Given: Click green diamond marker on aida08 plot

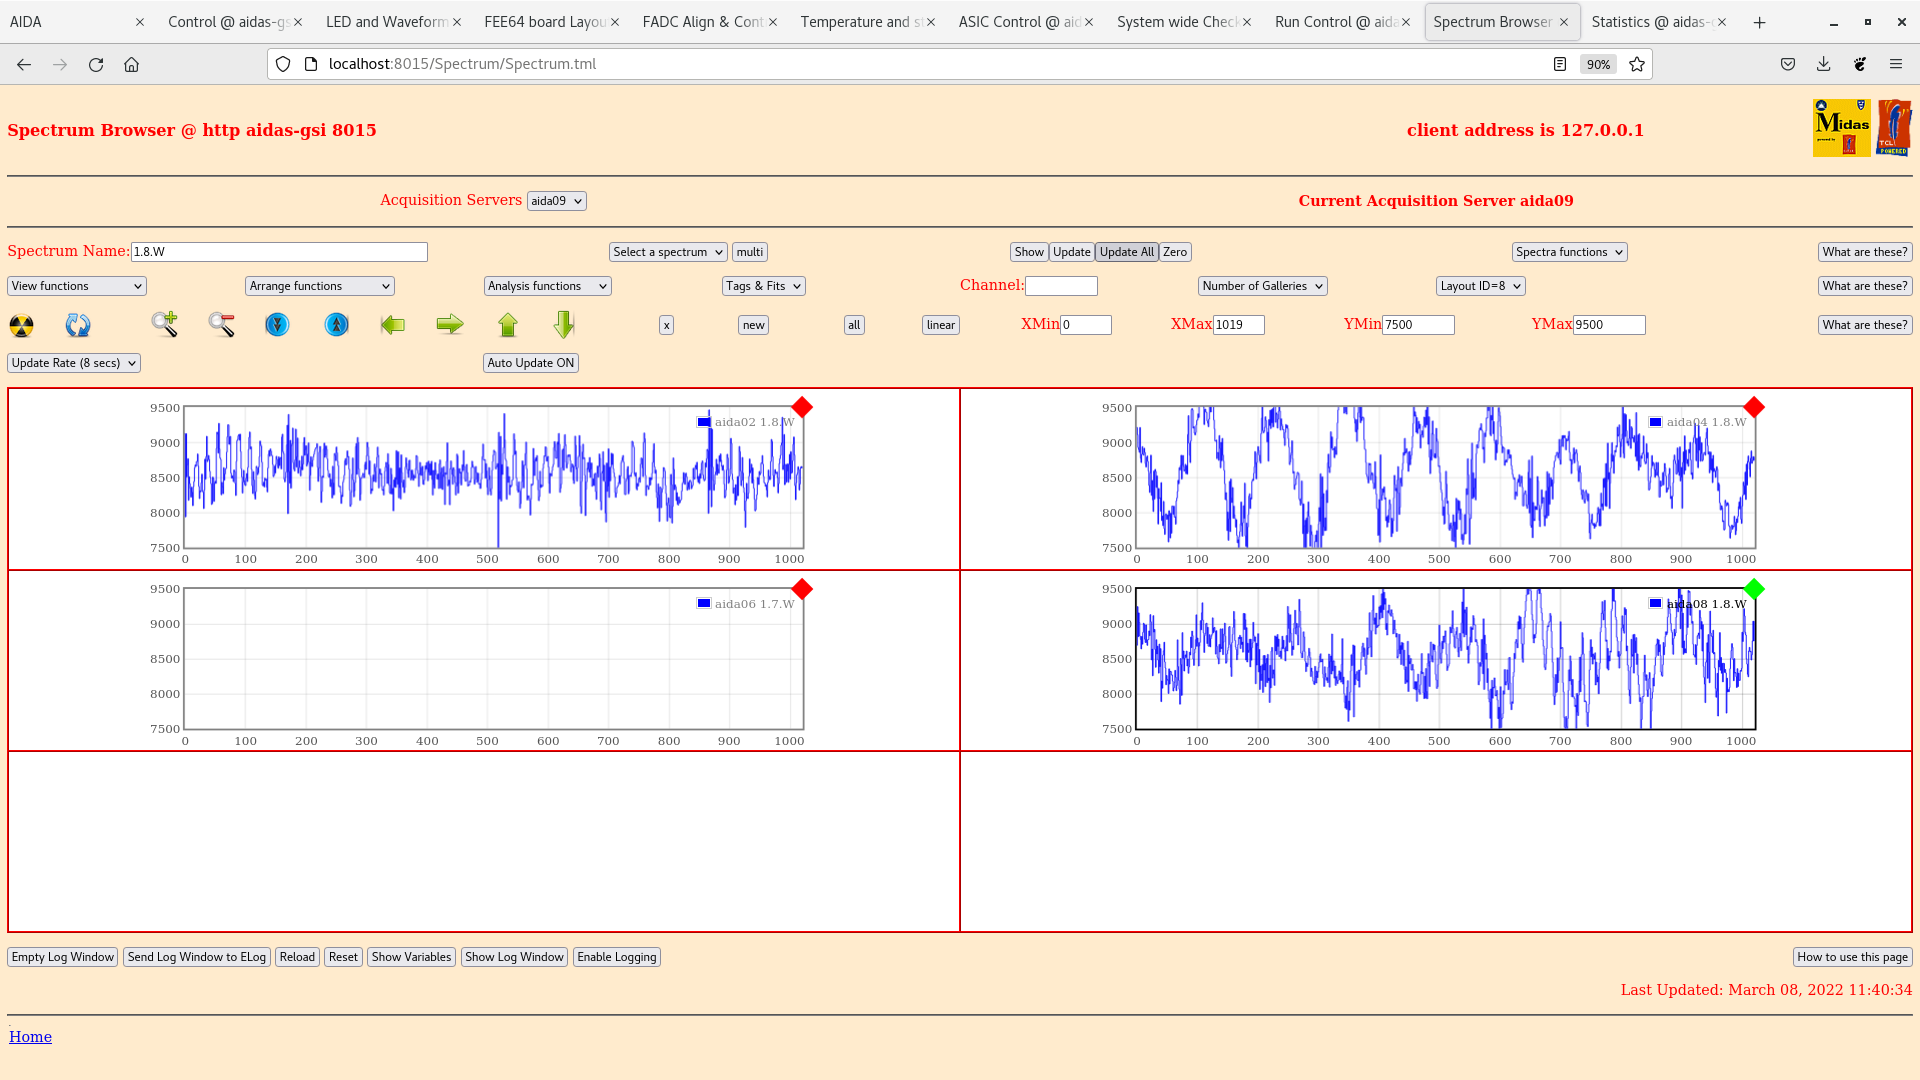Looking at the screenshot, I should tap(1754, 589).
